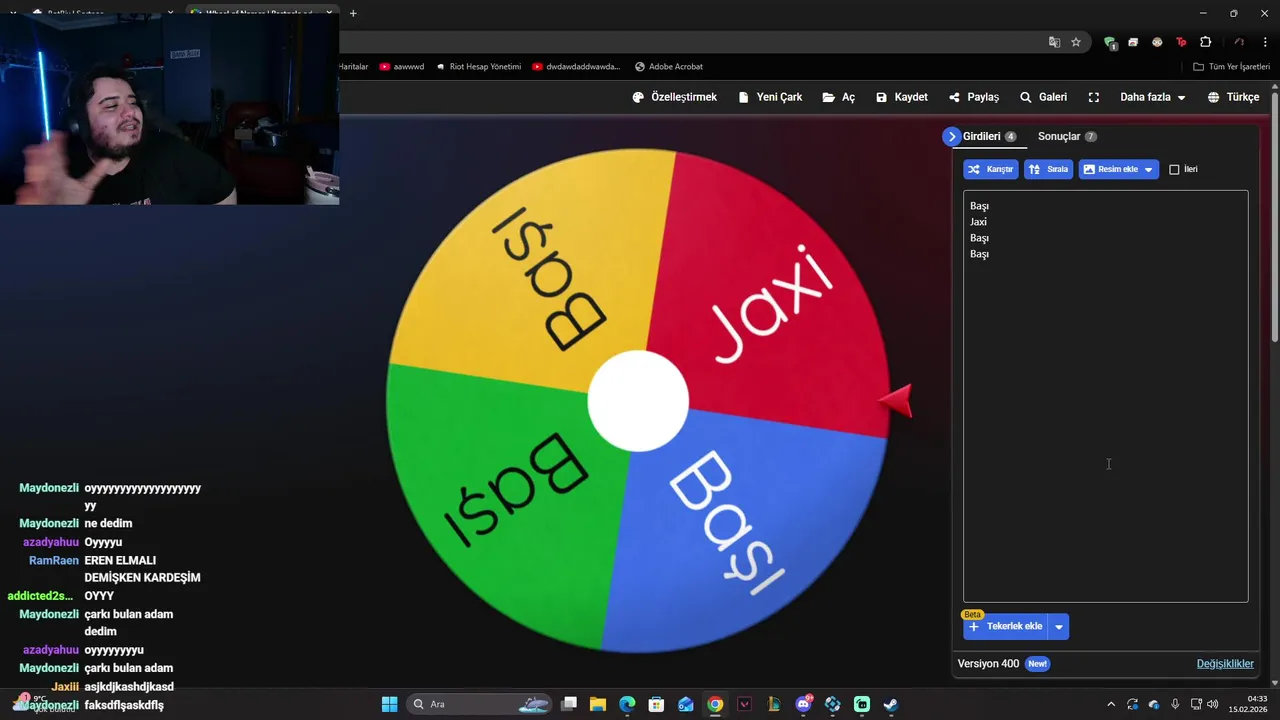The height and width of the screenshot is (720, 1280).
Task: Expand the Daha fazla dropdown menu
Action: click(1153, 97)
